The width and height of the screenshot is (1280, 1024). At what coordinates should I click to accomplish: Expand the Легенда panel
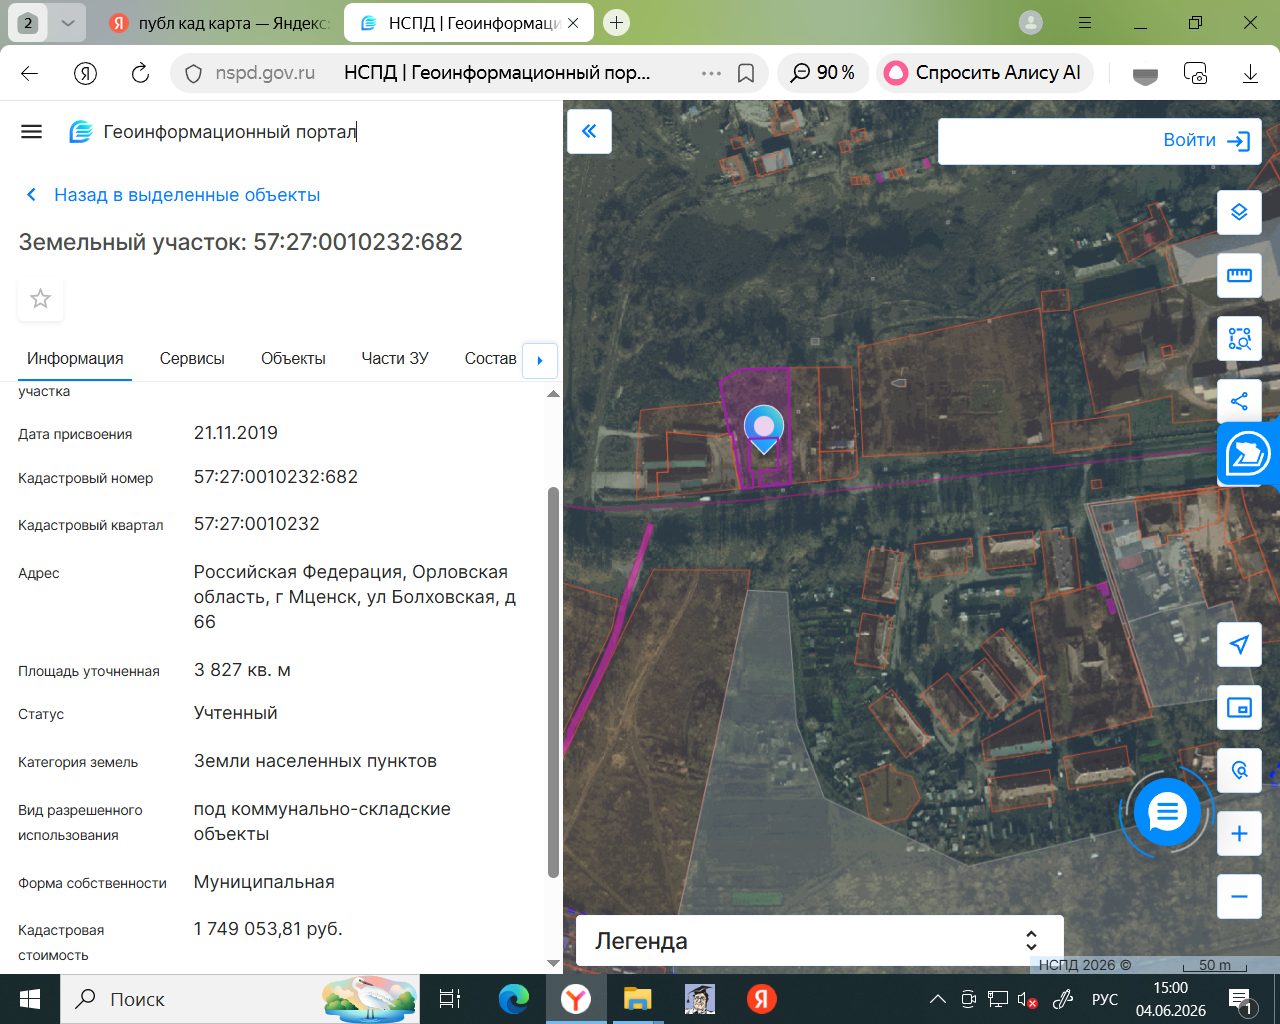(819, 941)
